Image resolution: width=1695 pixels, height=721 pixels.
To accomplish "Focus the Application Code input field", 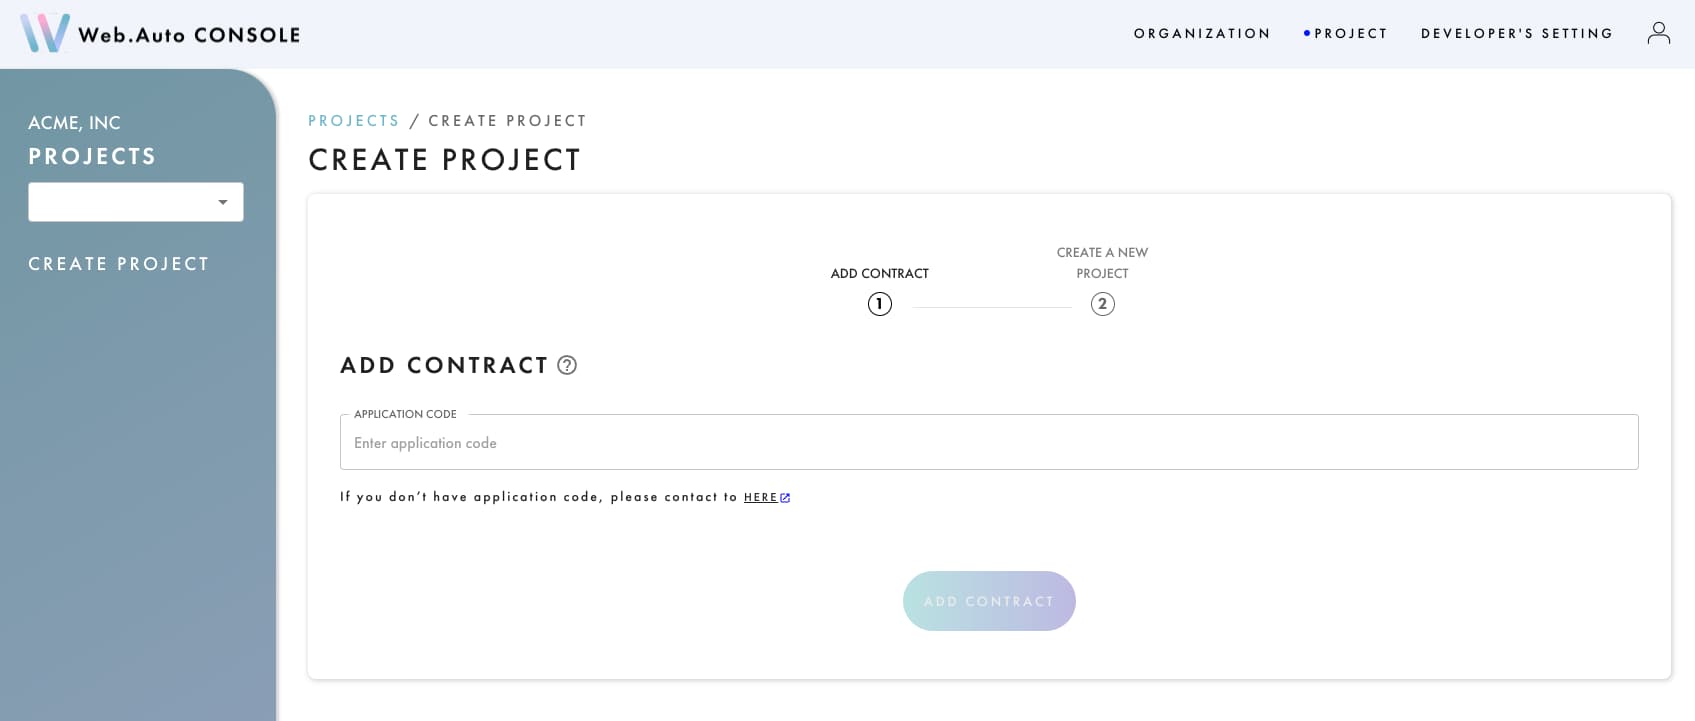I will click(989, 443).
